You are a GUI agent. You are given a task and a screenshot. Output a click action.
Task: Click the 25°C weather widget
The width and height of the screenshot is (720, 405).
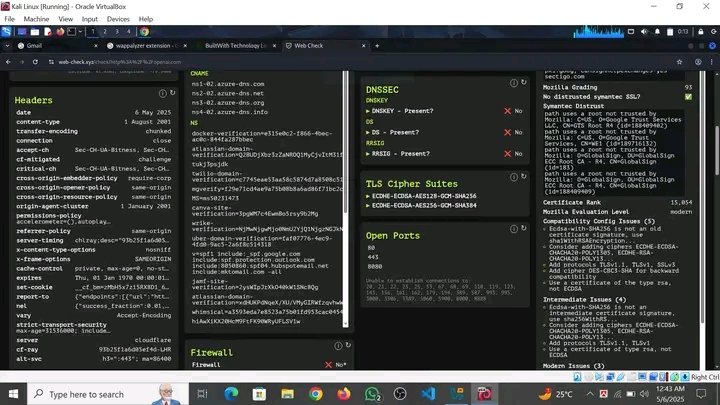point(556,394)
